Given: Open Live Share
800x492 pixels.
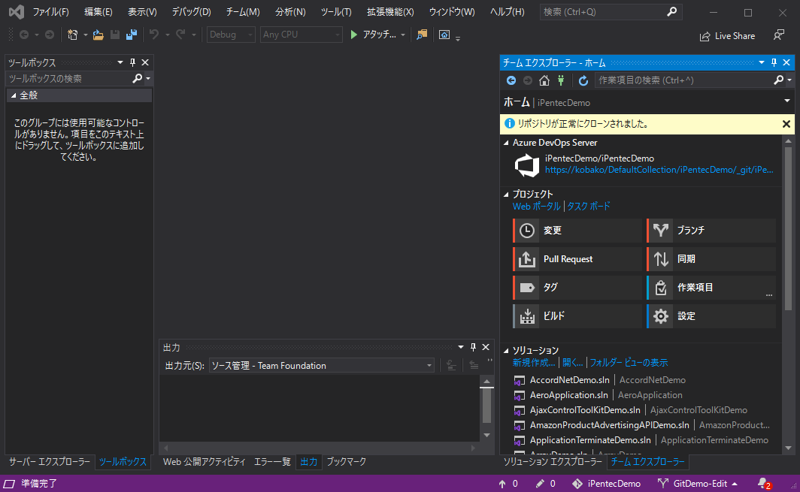Looking at the screenshot, I should [727, 36].
